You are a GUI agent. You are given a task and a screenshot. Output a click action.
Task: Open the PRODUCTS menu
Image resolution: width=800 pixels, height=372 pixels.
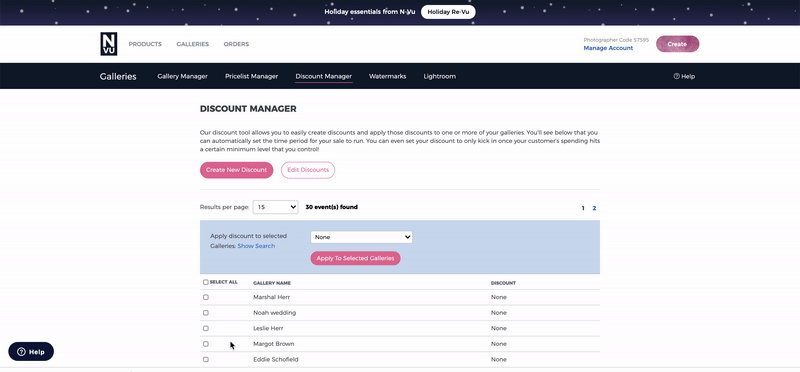tap(145, 44)
